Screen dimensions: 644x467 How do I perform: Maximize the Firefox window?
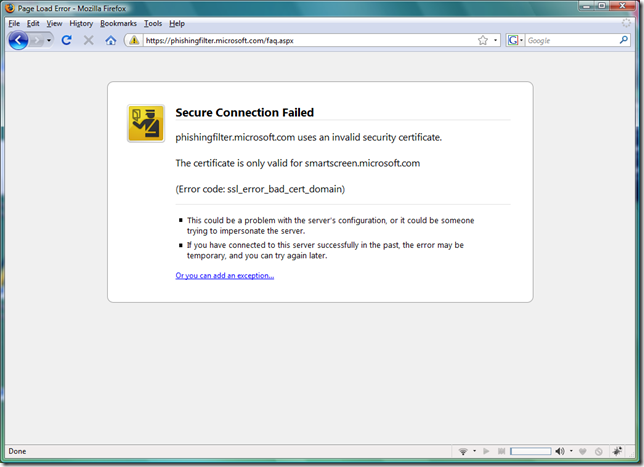tap(602, 6)
